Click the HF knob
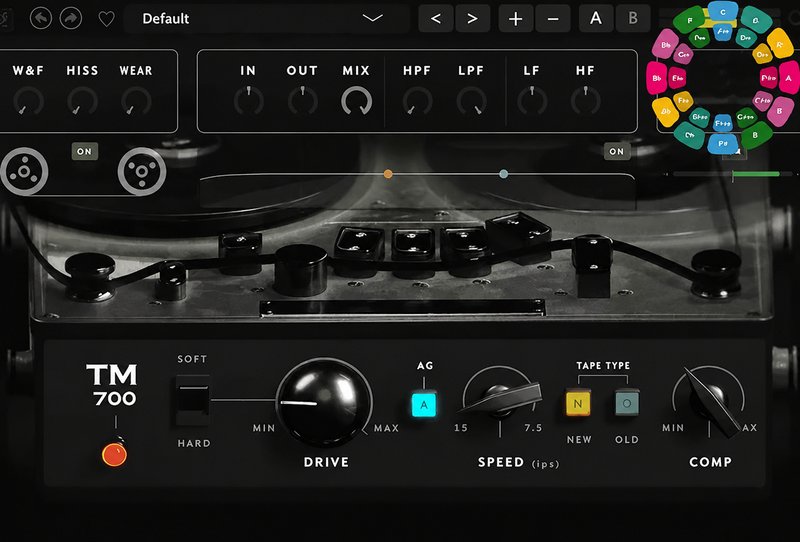 pyautogui.click(x=586, y=101)
